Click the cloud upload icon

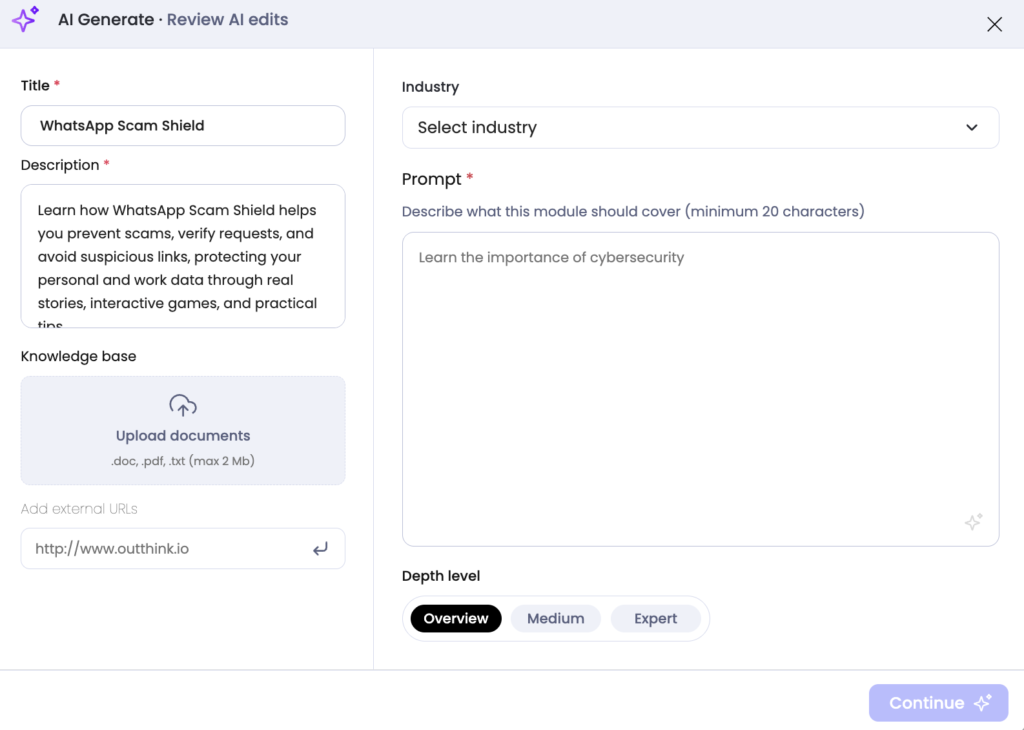pos(183,405)
